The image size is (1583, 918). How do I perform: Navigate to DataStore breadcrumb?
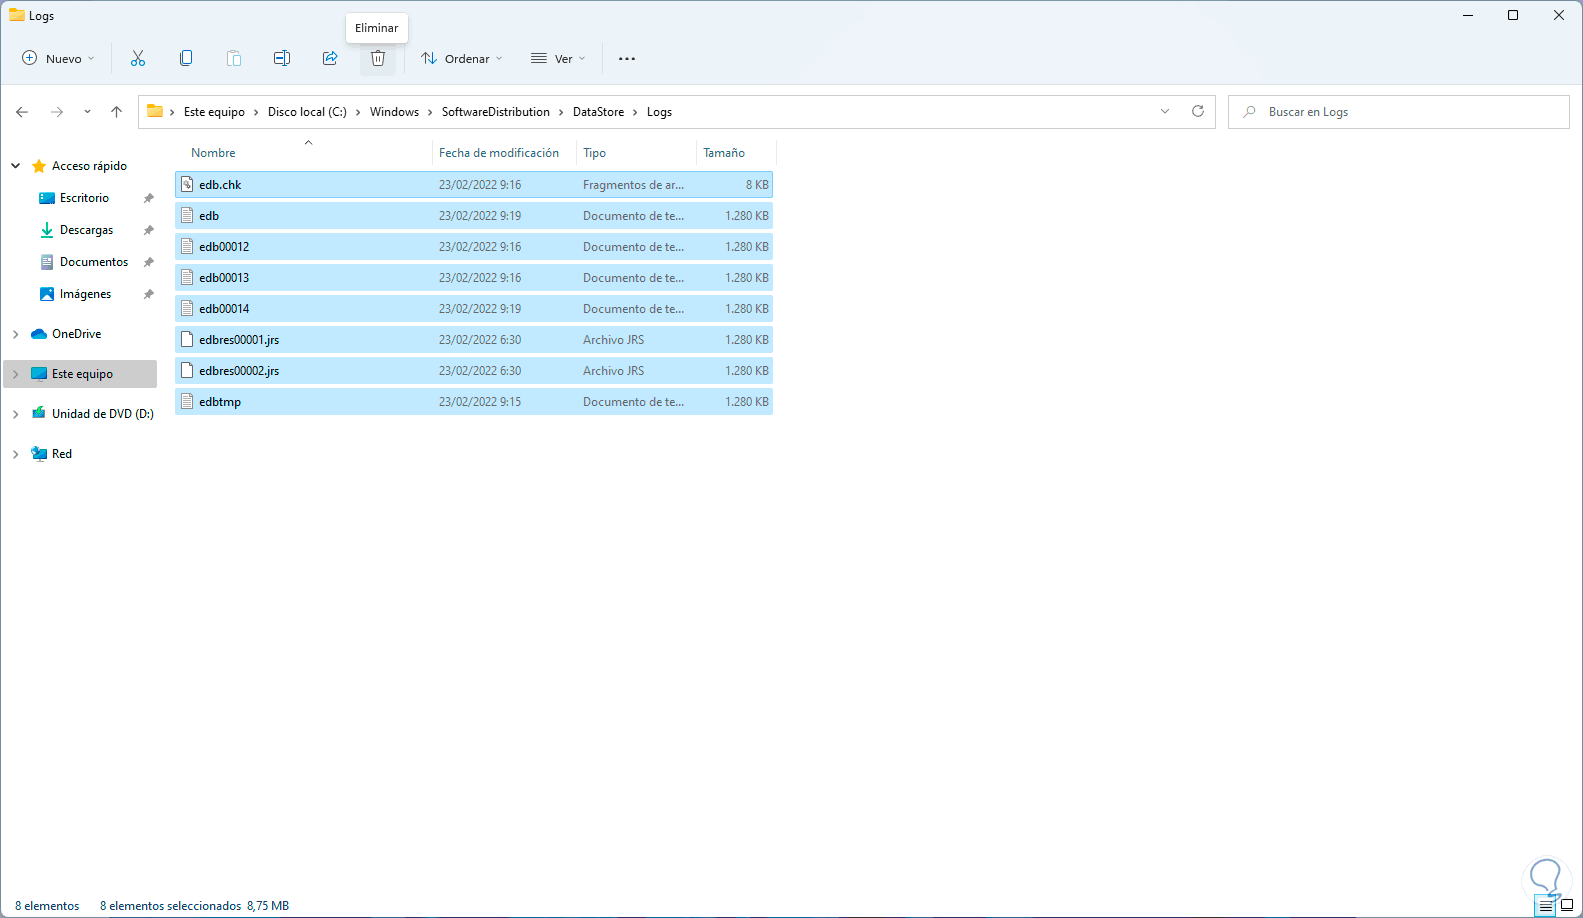[598, 112]
